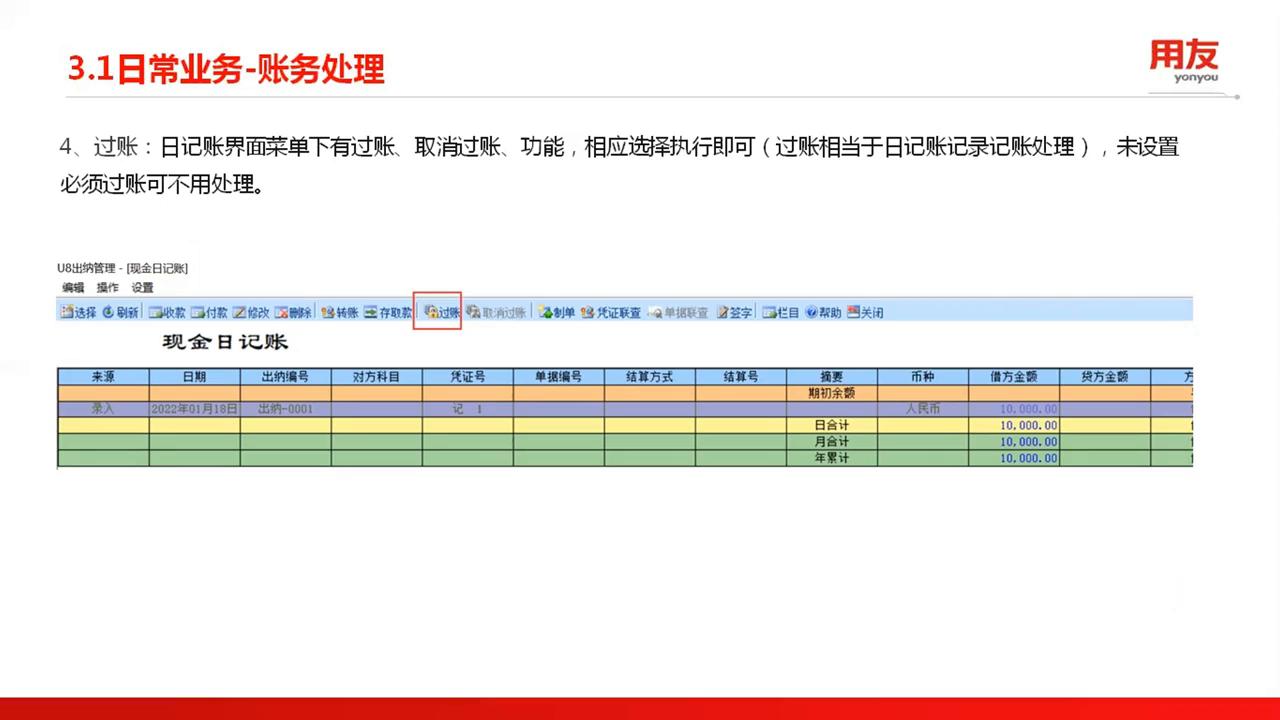Open the 栏目 (Columns) settings icon
Screen dimensions: 1280x720
click(x=781, y=312)
